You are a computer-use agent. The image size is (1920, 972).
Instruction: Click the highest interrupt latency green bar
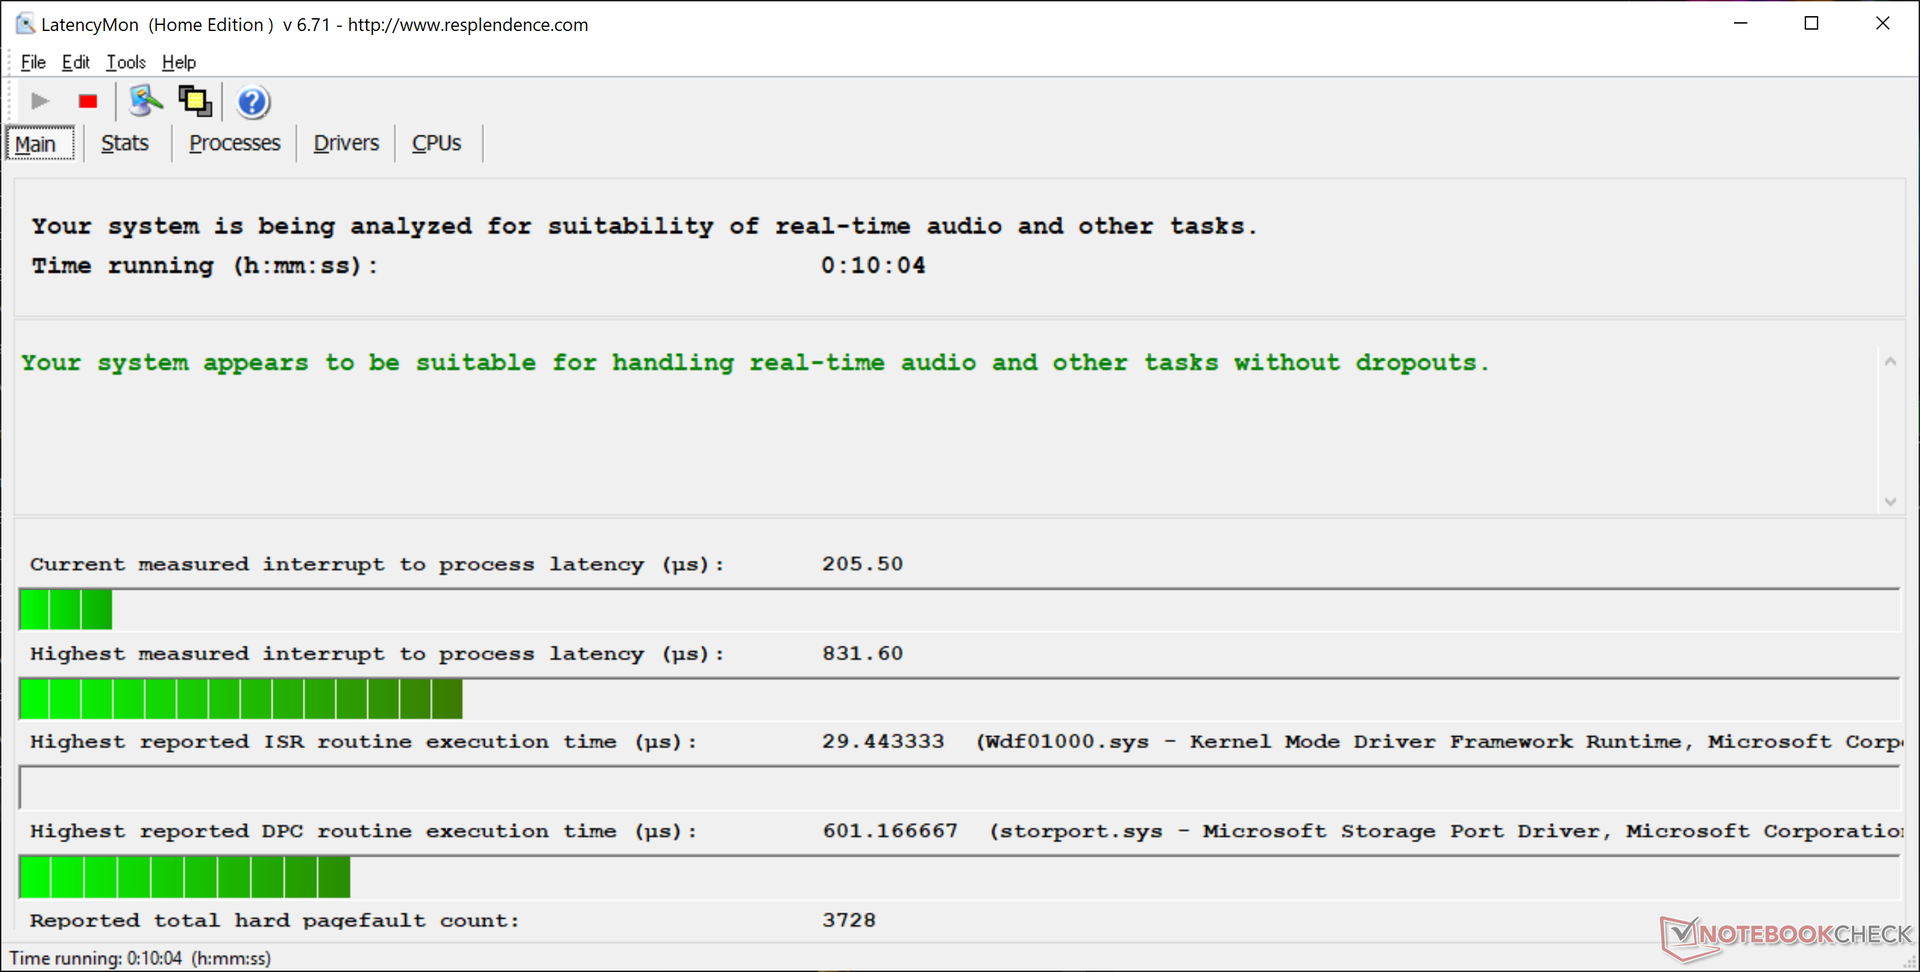coord(241,698)
